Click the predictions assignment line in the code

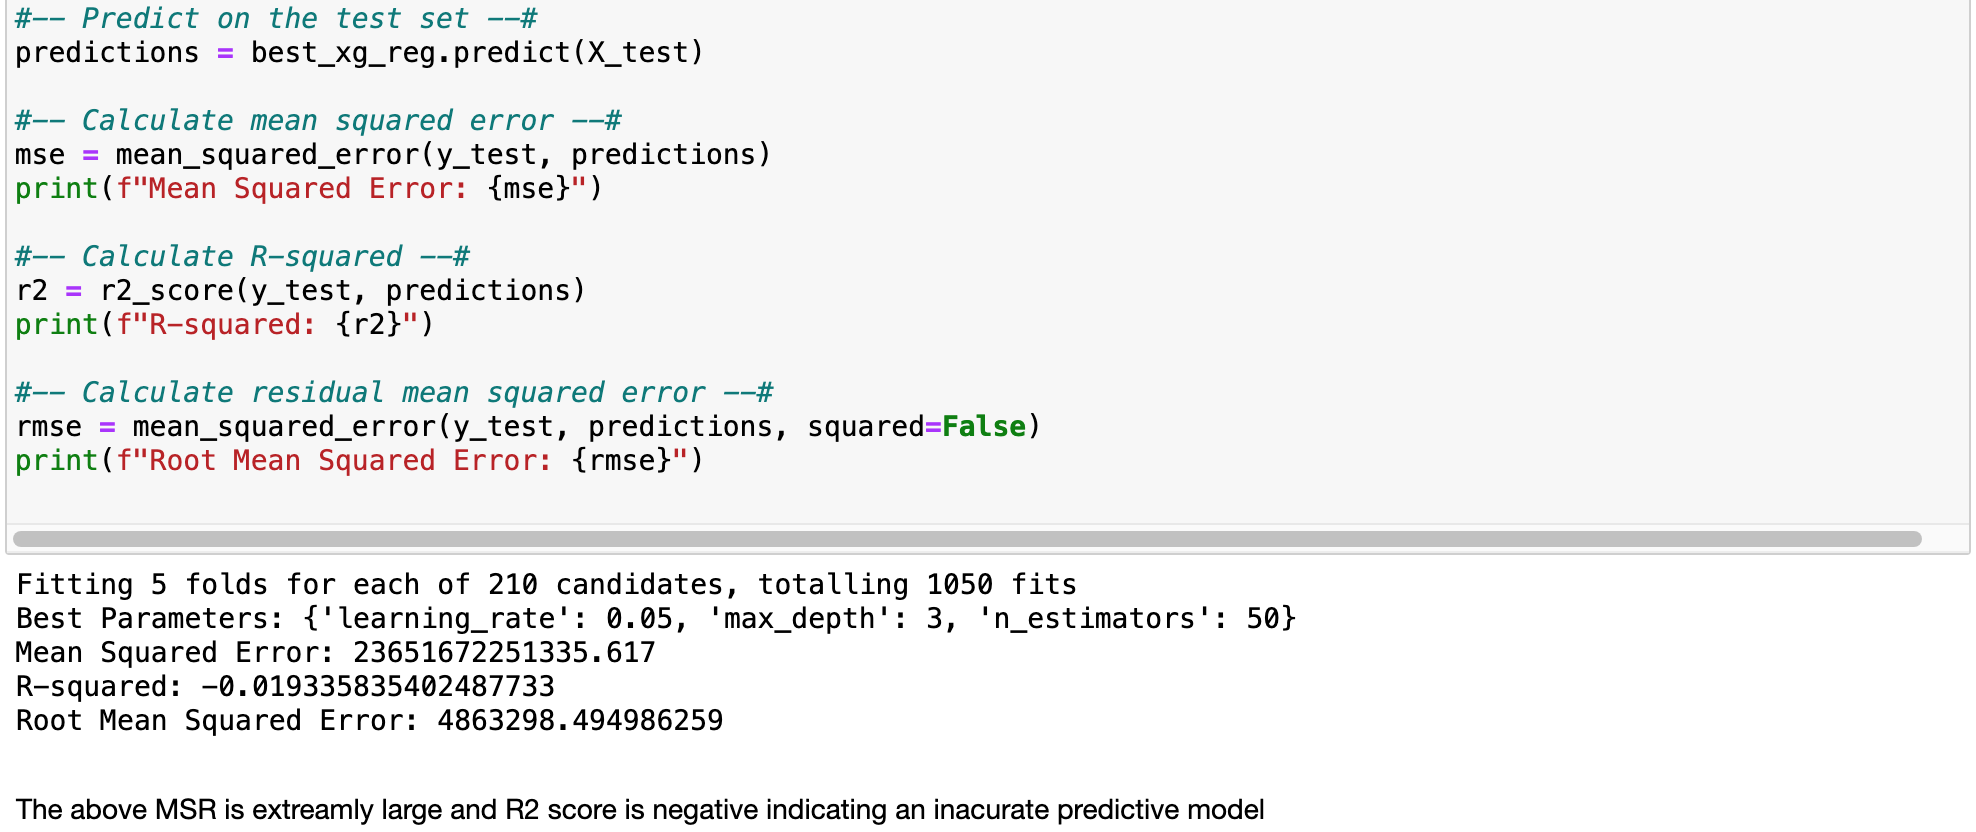[x=360, y=53]
